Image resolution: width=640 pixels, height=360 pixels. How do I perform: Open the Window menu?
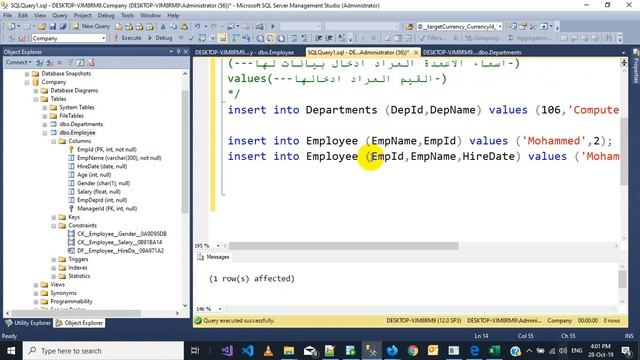point(150,16)
